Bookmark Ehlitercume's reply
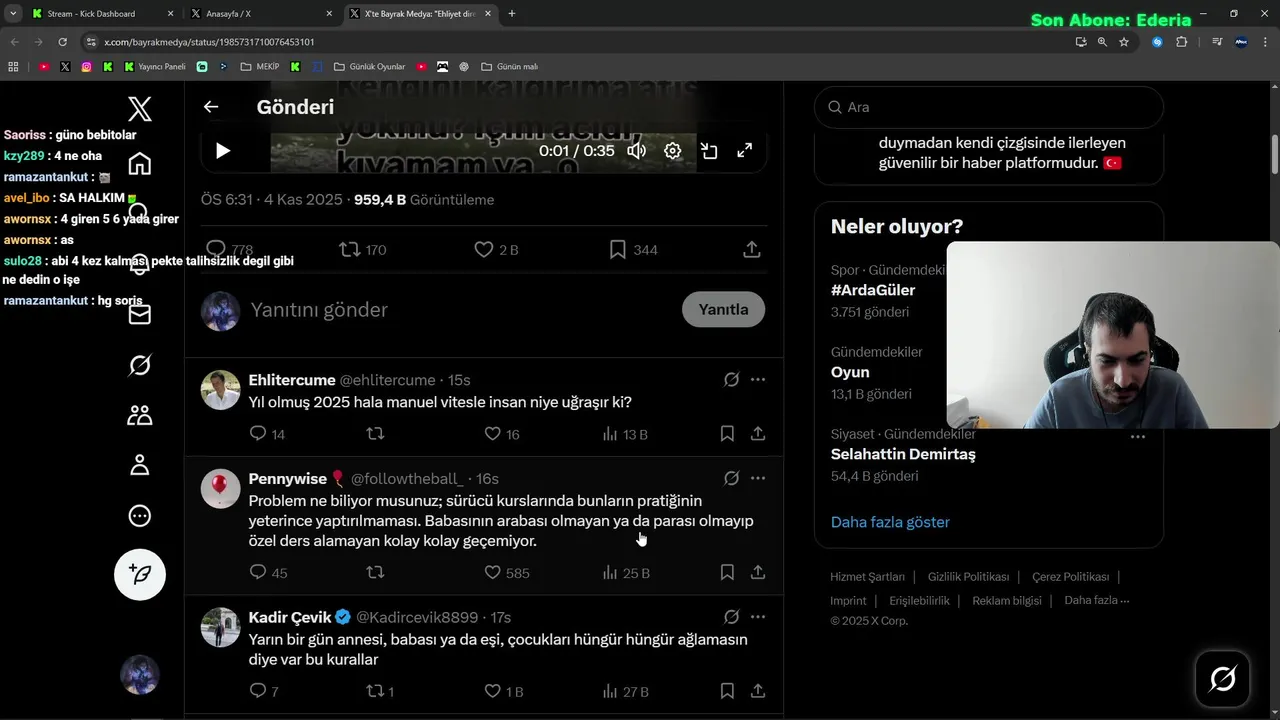Viewport: 1280px width, 720px height. [727, 434]
